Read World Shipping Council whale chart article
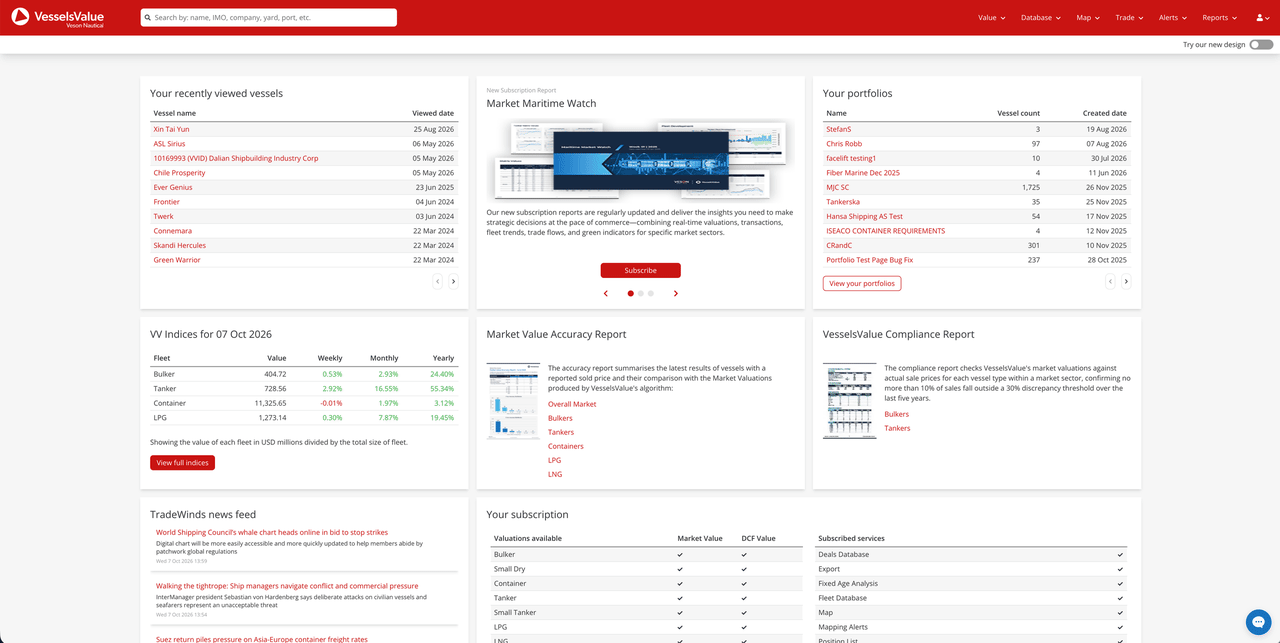This screenshot has height=643, width=1280. (272, 532)
